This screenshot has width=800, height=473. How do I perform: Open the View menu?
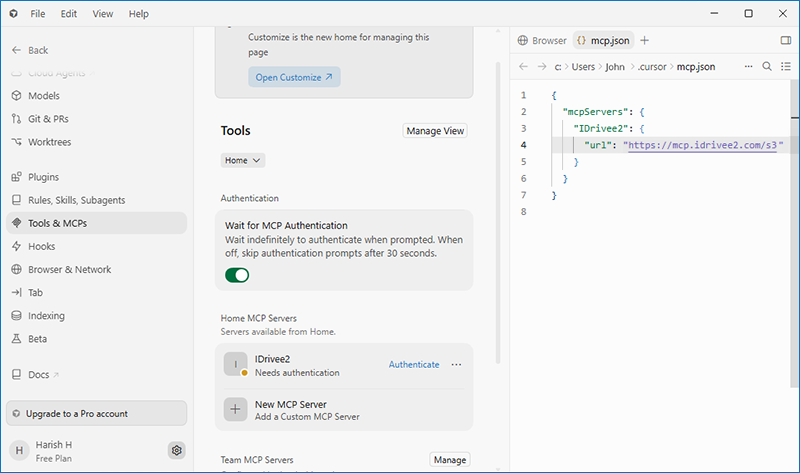103,14
